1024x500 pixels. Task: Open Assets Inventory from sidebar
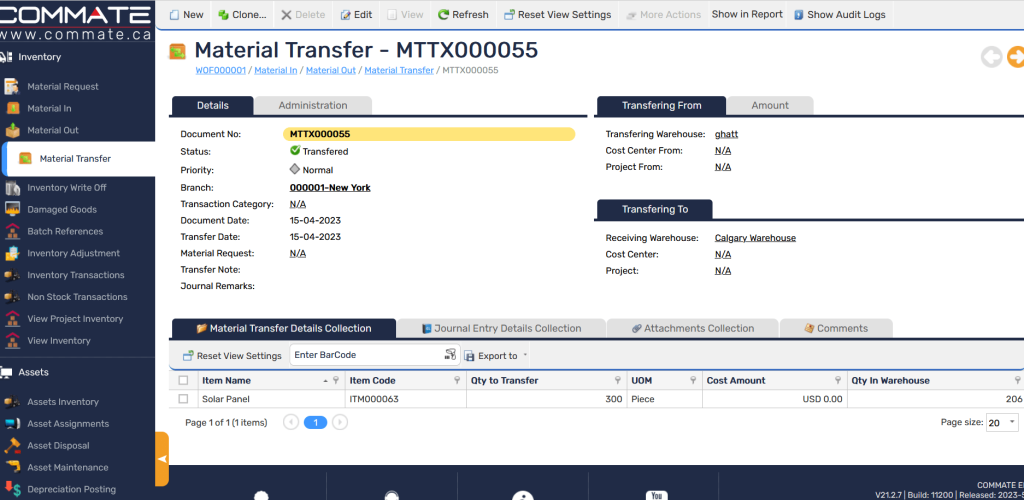[x=63, y=401]
